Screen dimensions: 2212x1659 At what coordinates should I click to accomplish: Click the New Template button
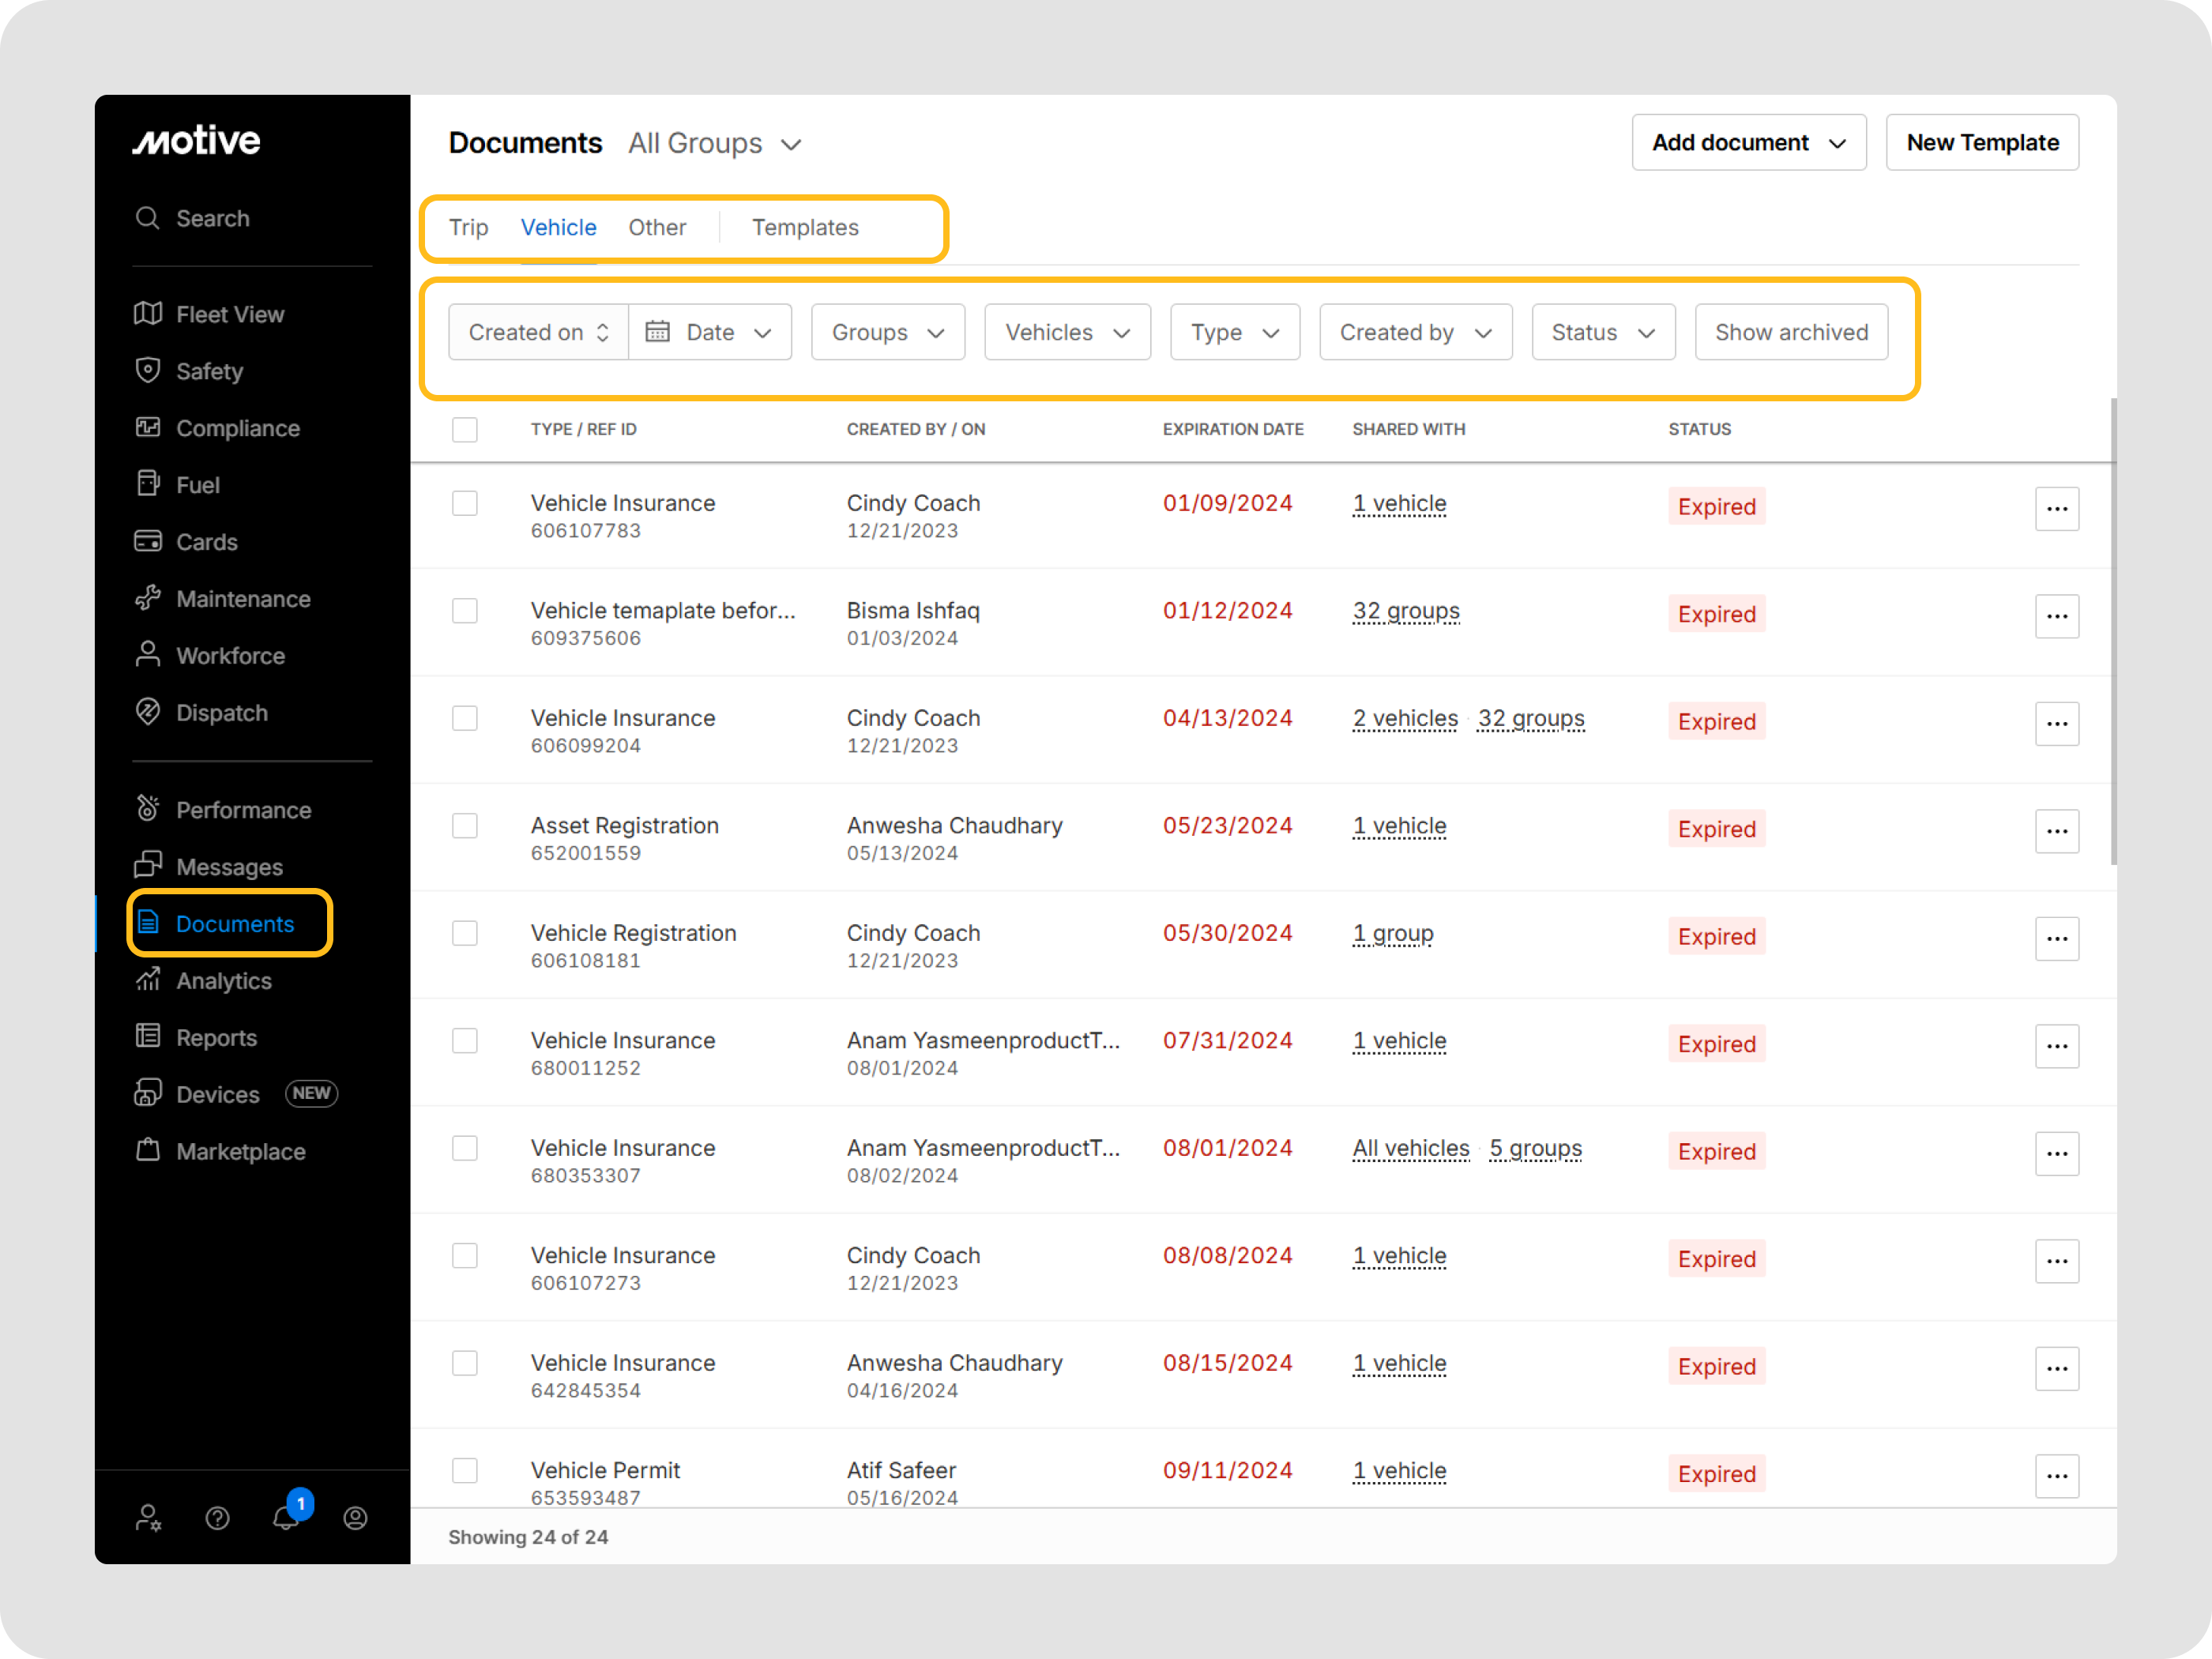tap(1981, 143)
